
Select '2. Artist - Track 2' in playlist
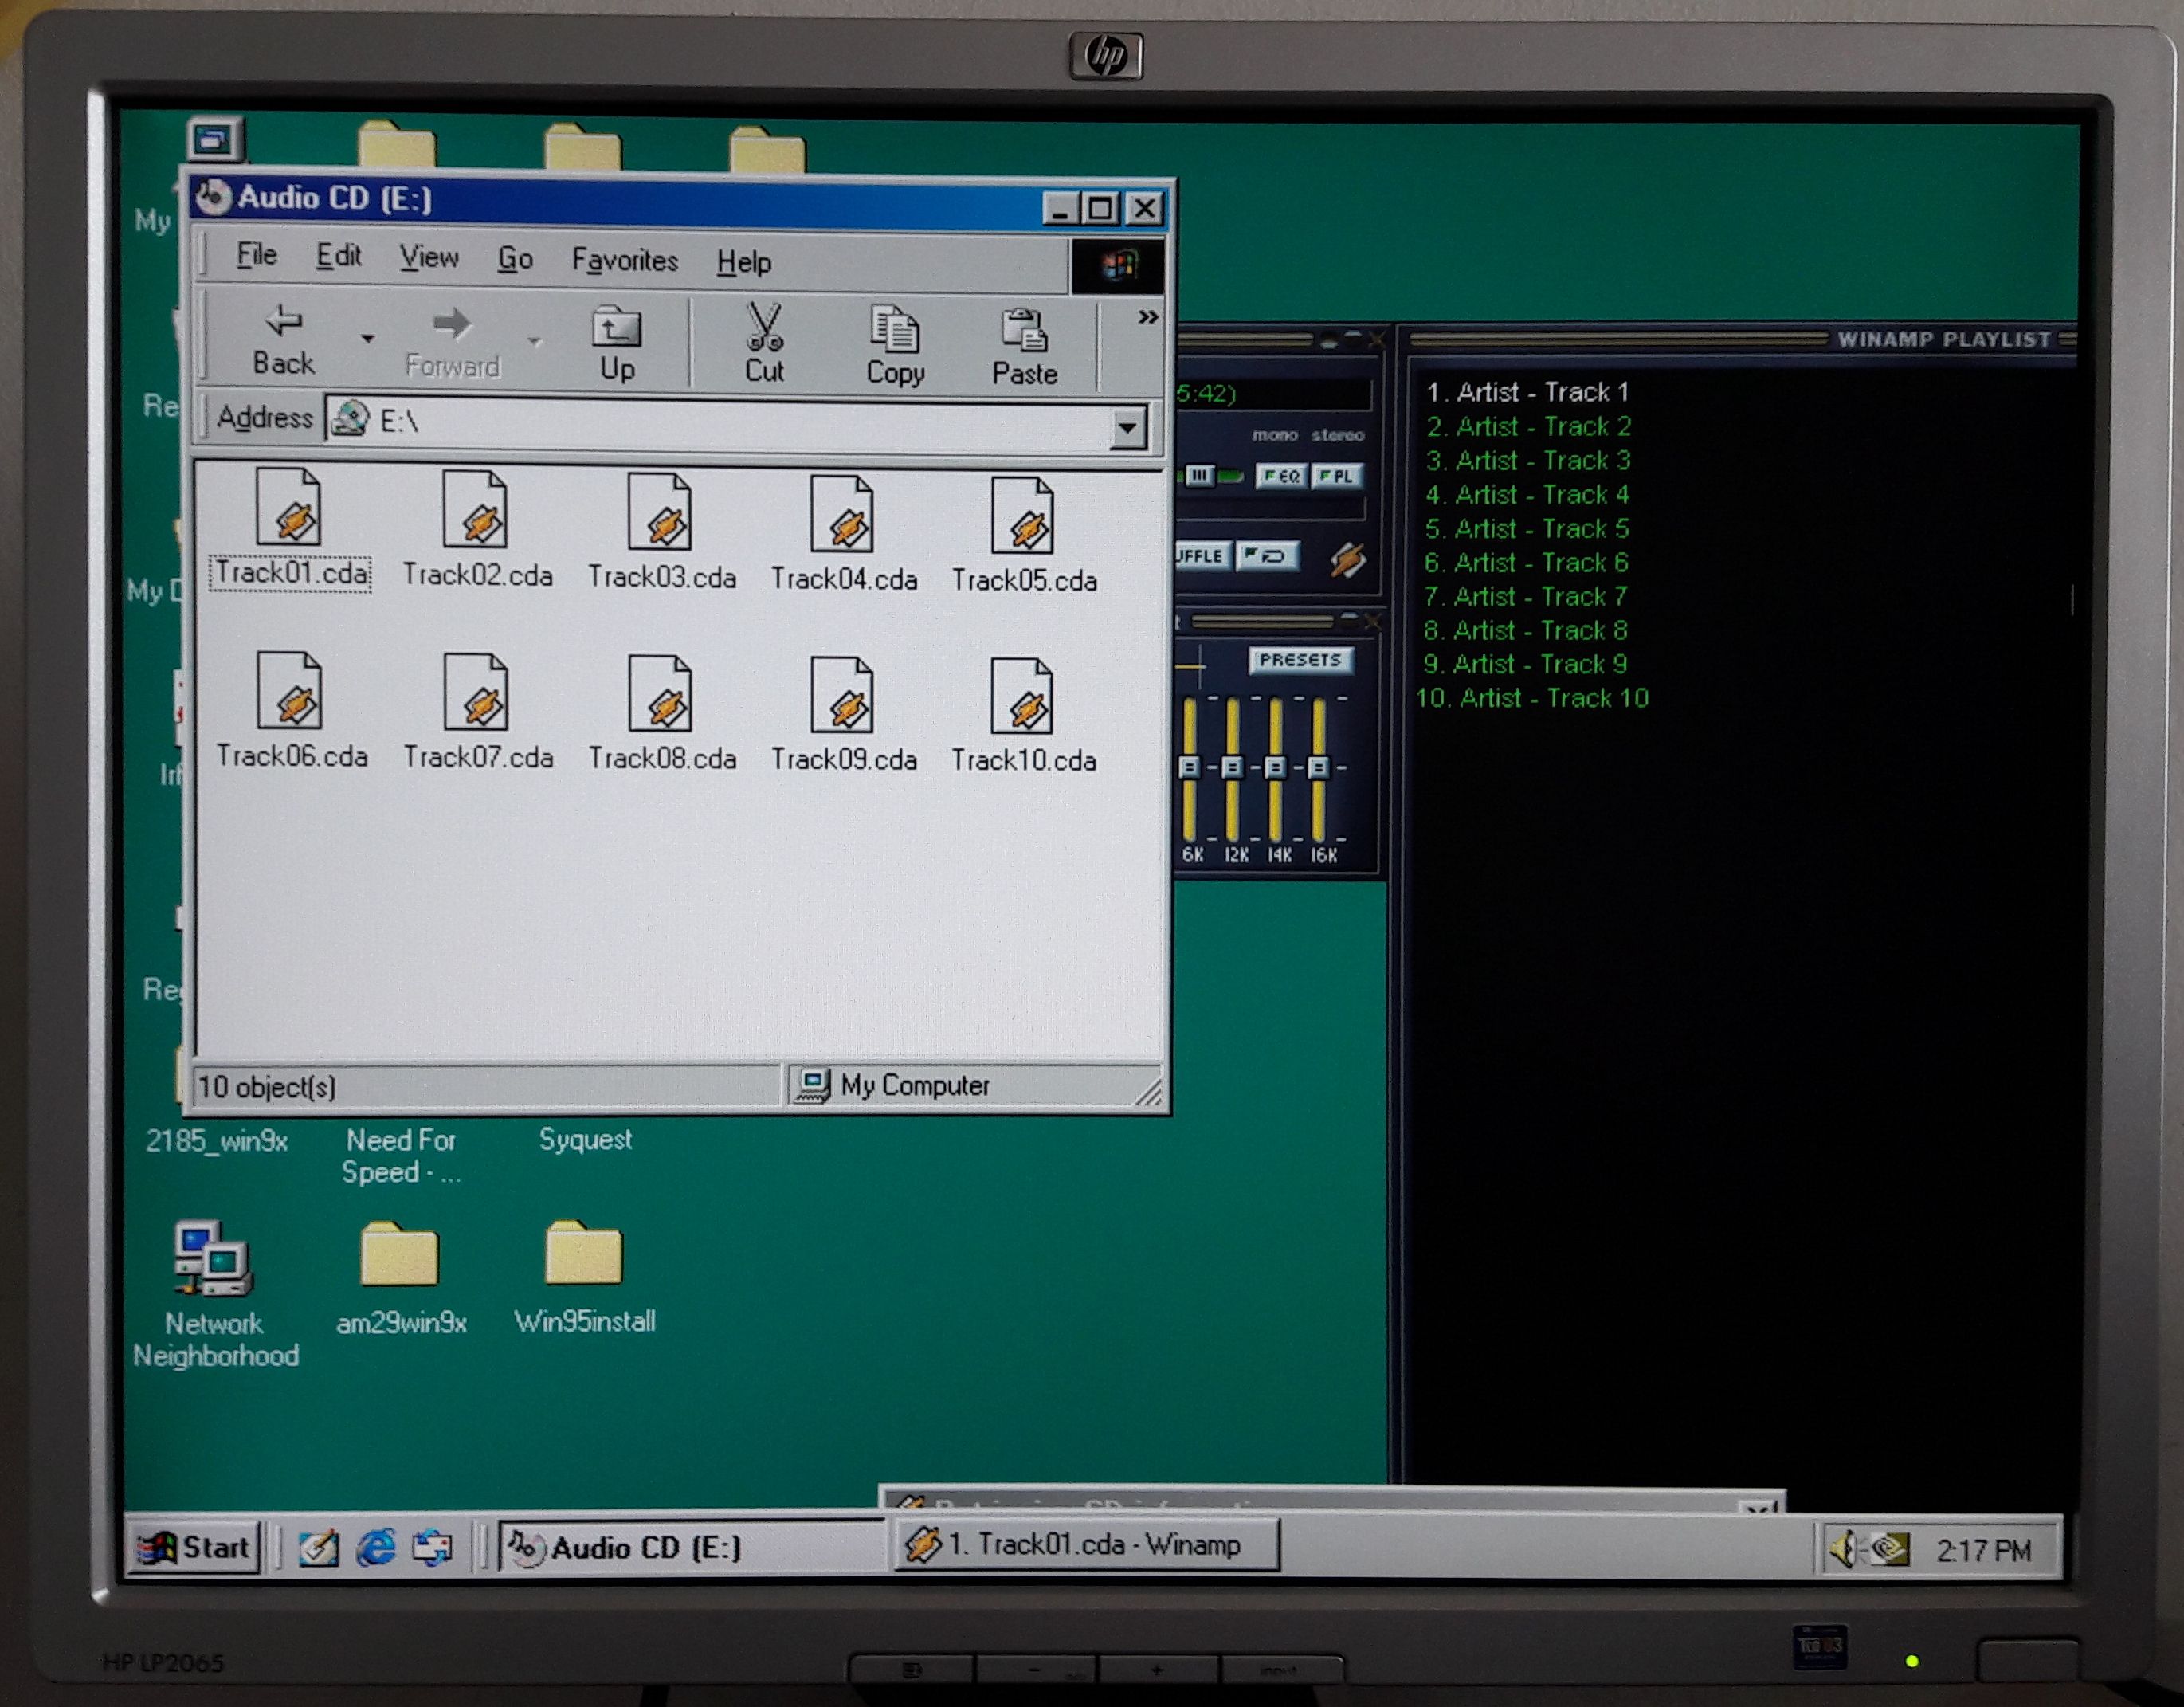point(1528,426)
